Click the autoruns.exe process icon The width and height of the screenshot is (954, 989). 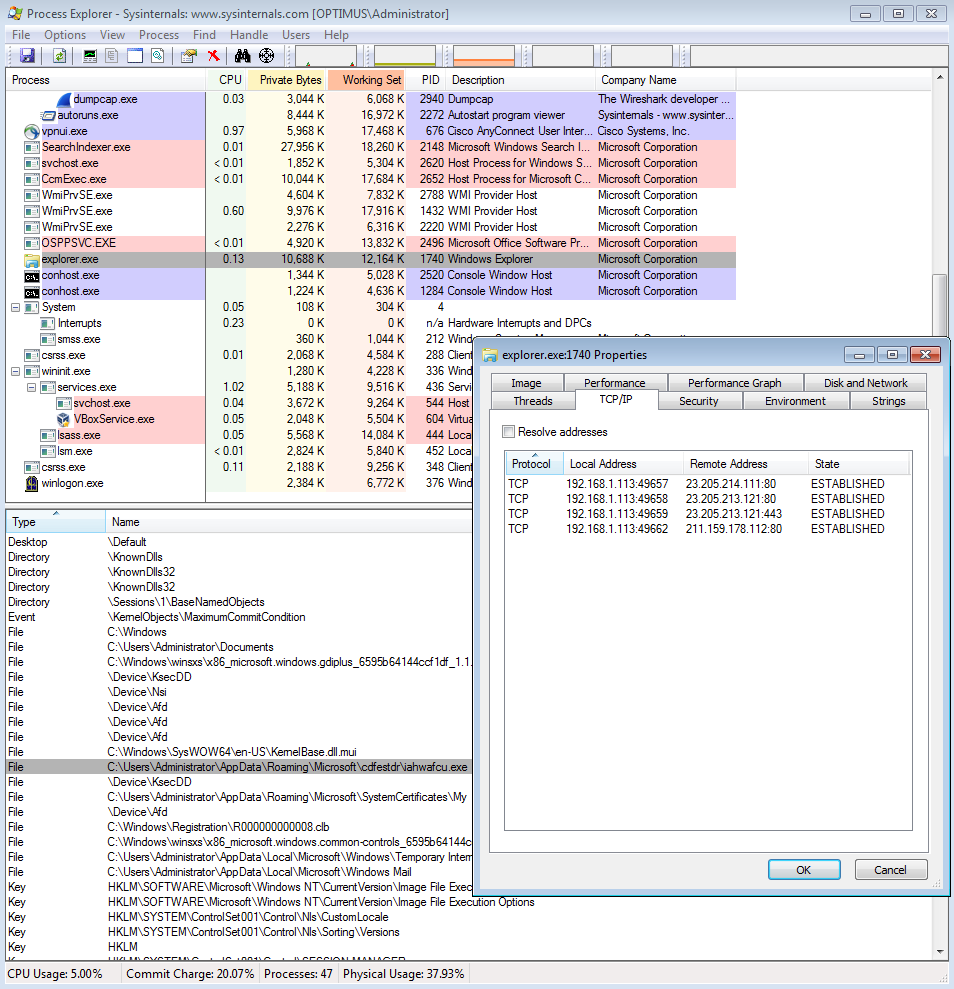point(48,115)
